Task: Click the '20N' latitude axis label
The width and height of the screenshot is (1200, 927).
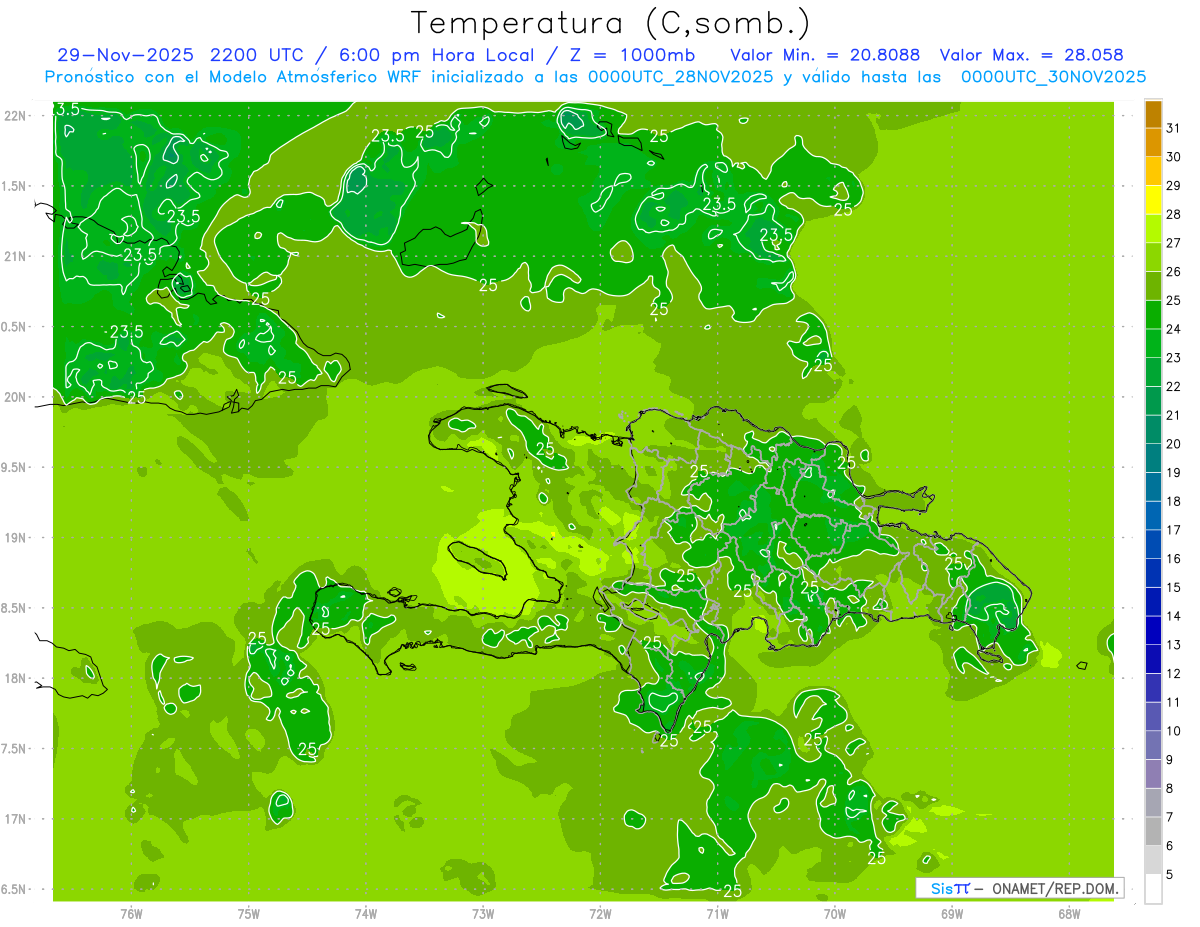Action: pos(15,397)
